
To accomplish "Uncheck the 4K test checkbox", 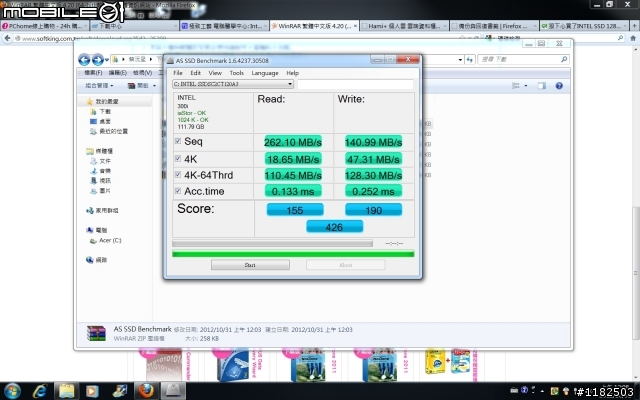I will click(178, 158).
